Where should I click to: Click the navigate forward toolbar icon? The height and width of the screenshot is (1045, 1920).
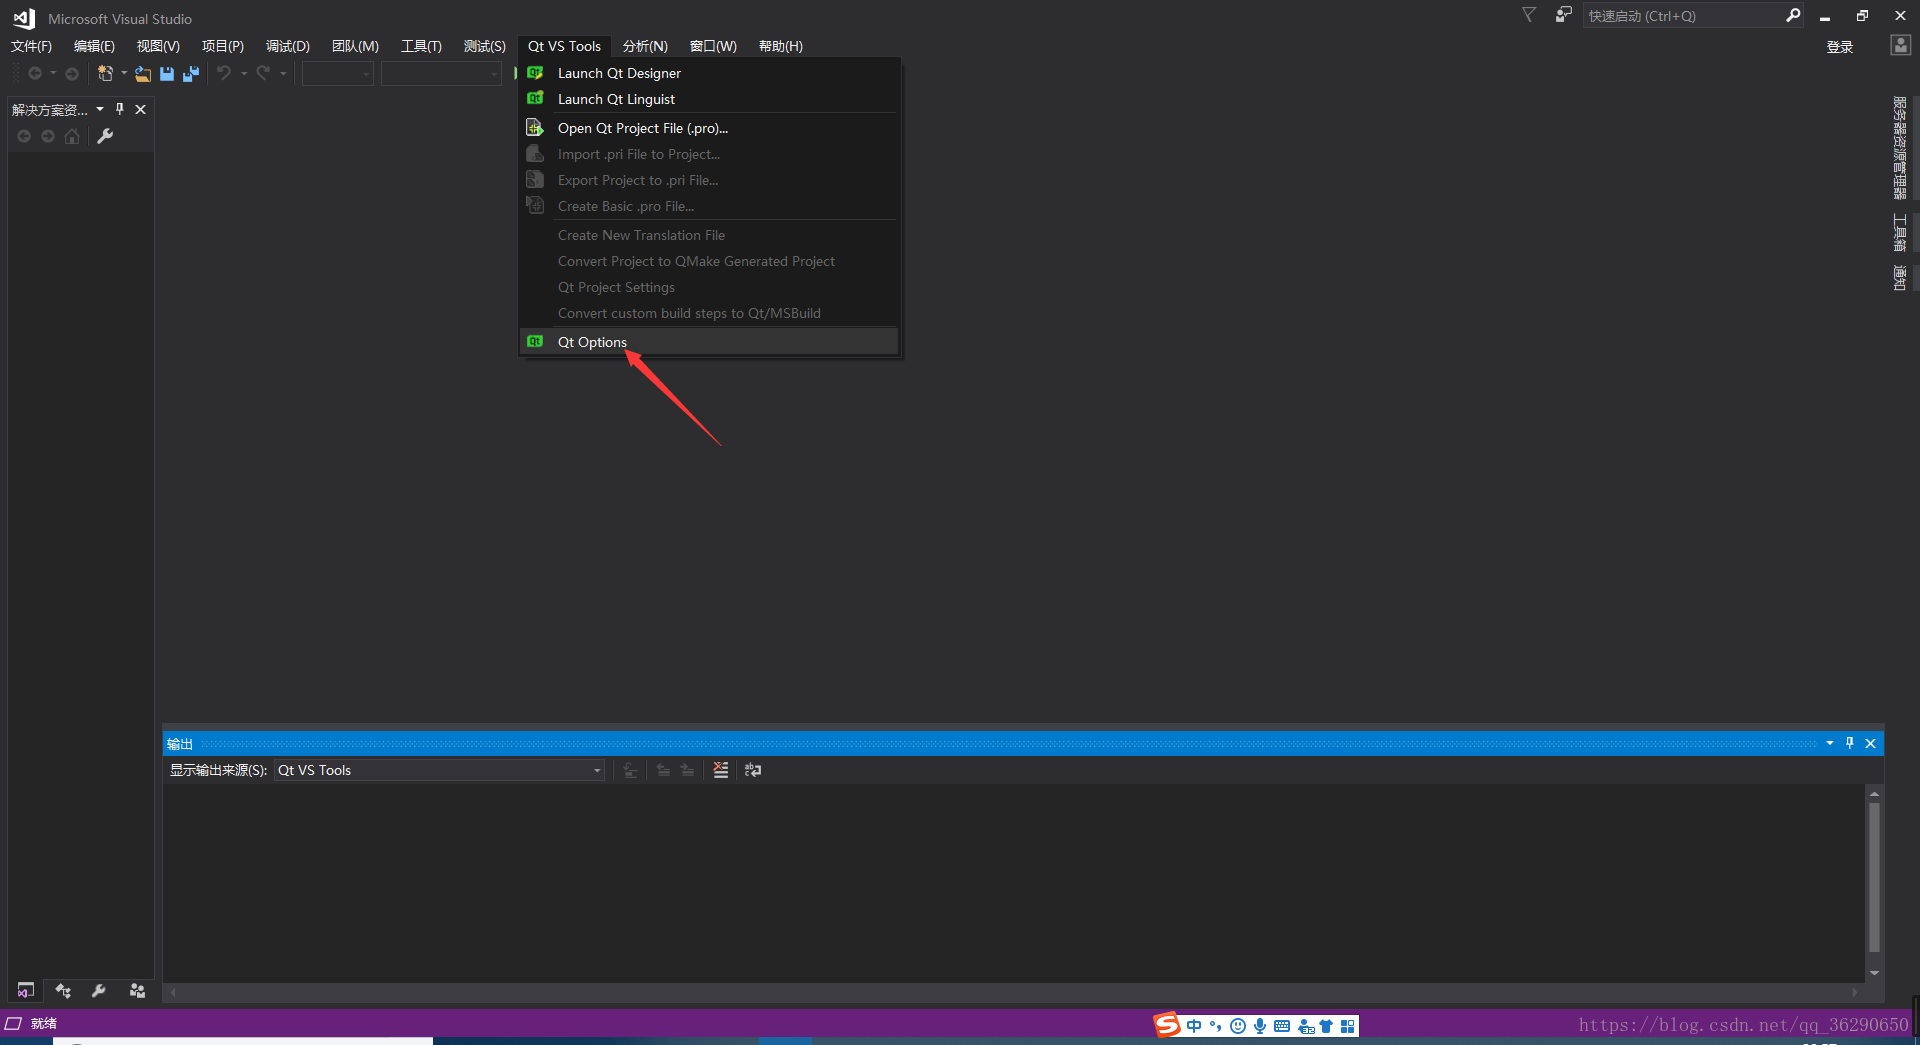coord(72,73)
